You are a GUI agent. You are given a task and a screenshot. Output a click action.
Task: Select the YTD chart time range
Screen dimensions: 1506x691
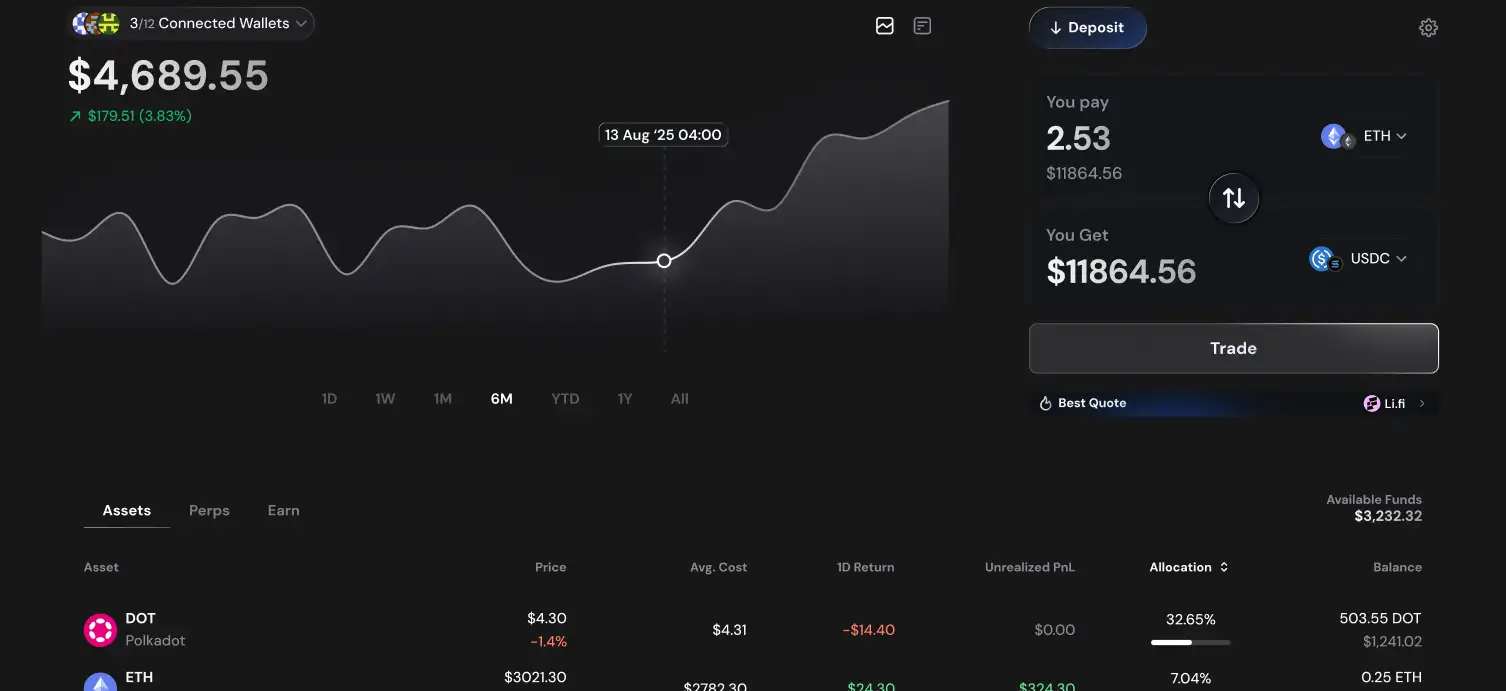(565, 399)
